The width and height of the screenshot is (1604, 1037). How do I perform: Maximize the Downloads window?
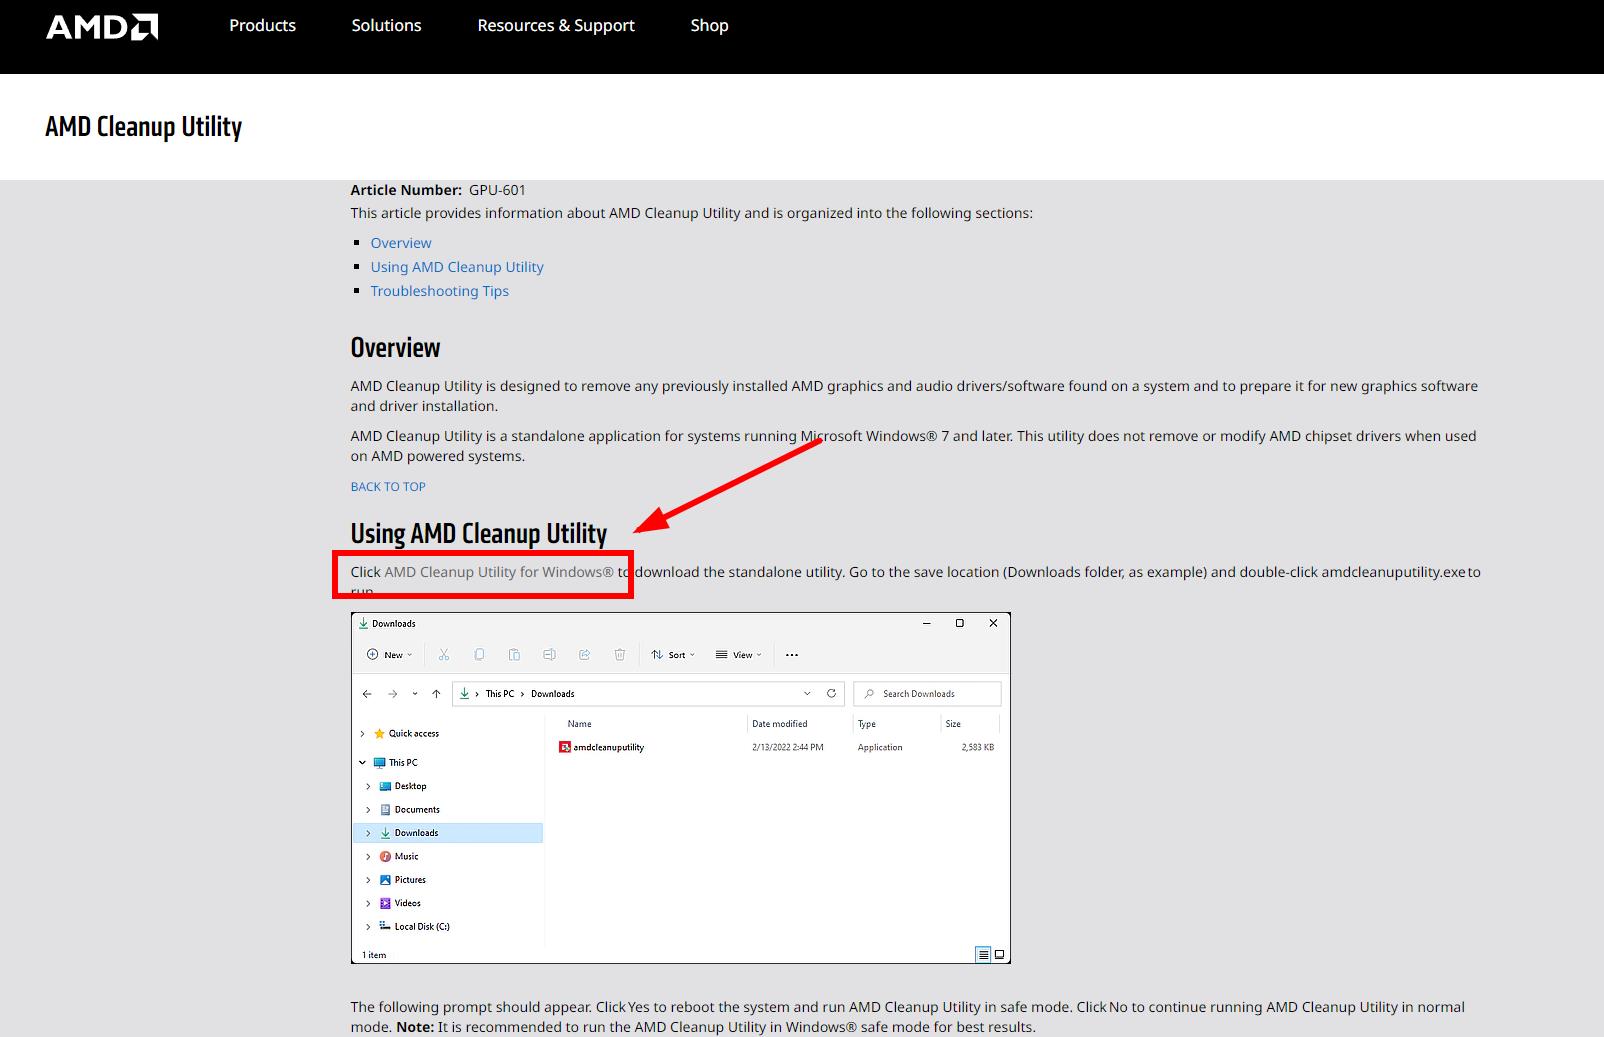[960, 623]
